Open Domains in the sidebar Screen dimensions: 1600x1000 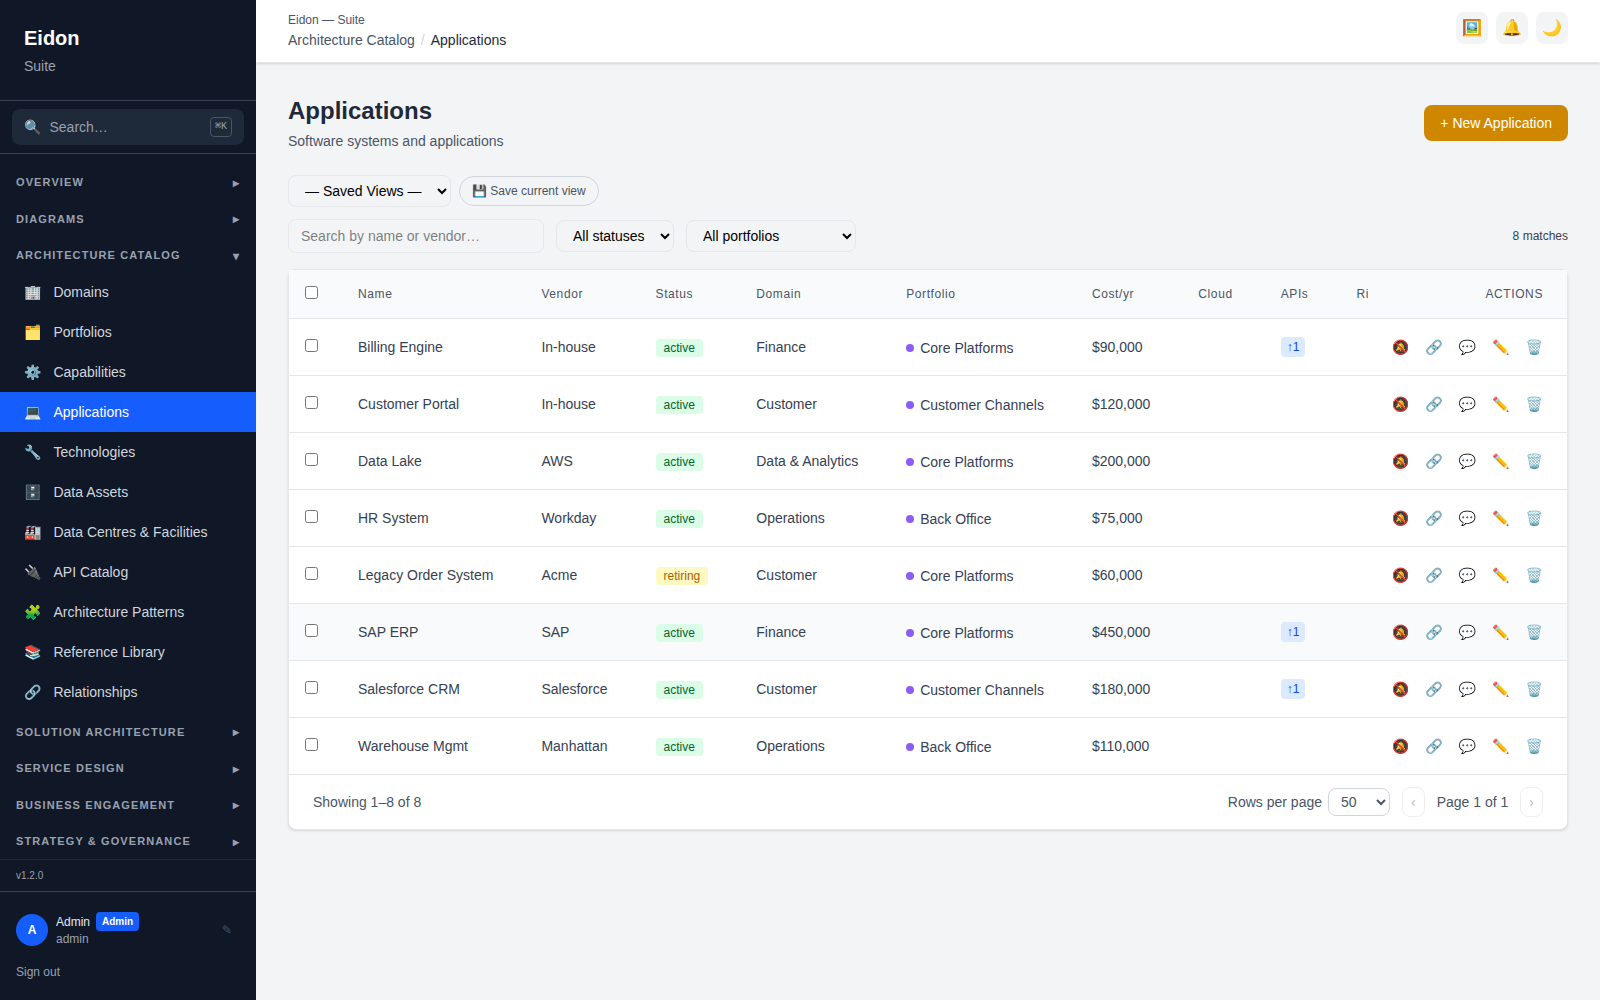pos(128,292)
